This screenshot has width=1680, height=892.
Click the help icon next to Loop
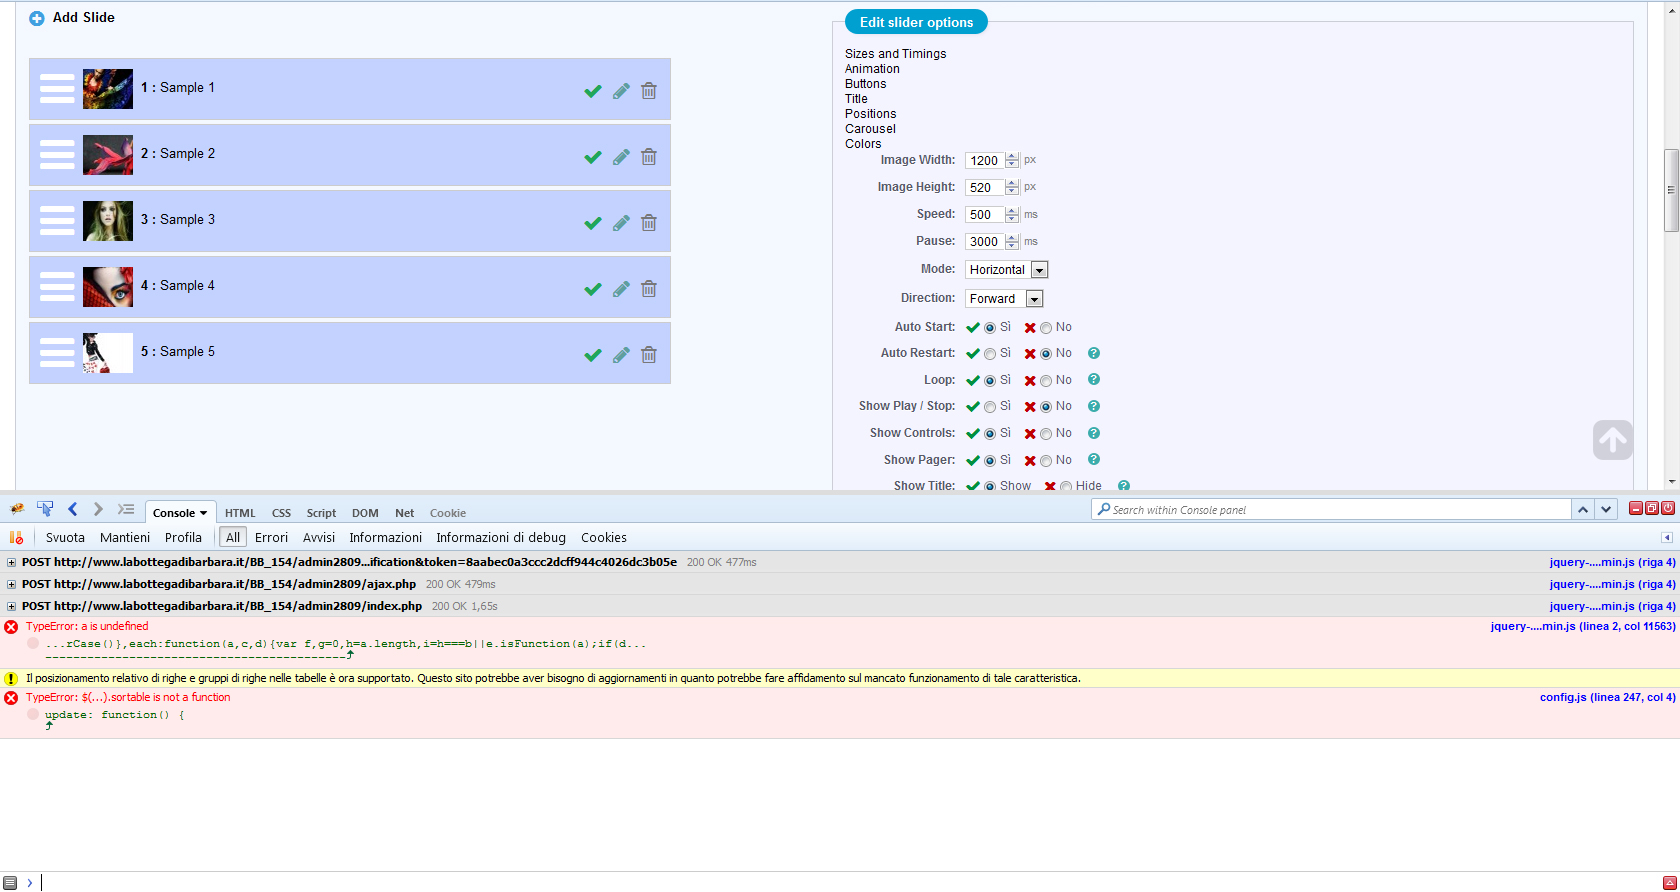pyautogui.click(x=1094, y=380)
